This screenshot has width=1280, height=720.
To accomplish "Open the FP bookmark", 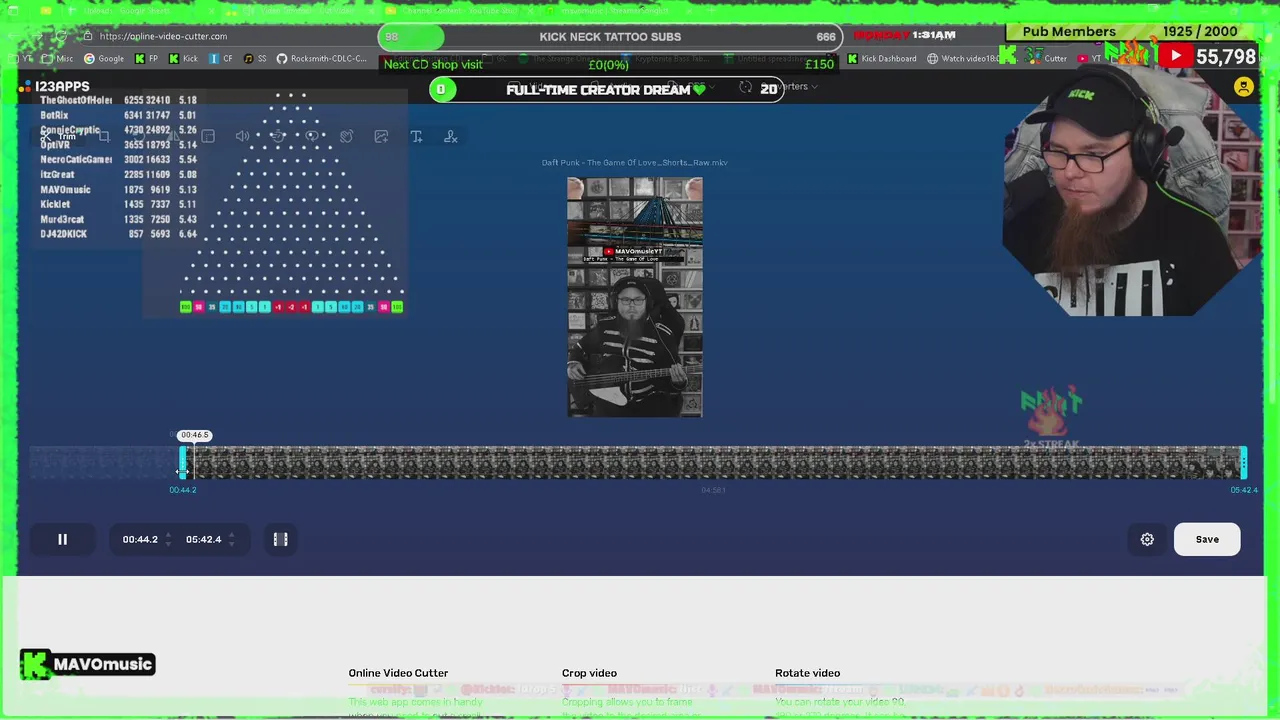I will pos(146,59).
